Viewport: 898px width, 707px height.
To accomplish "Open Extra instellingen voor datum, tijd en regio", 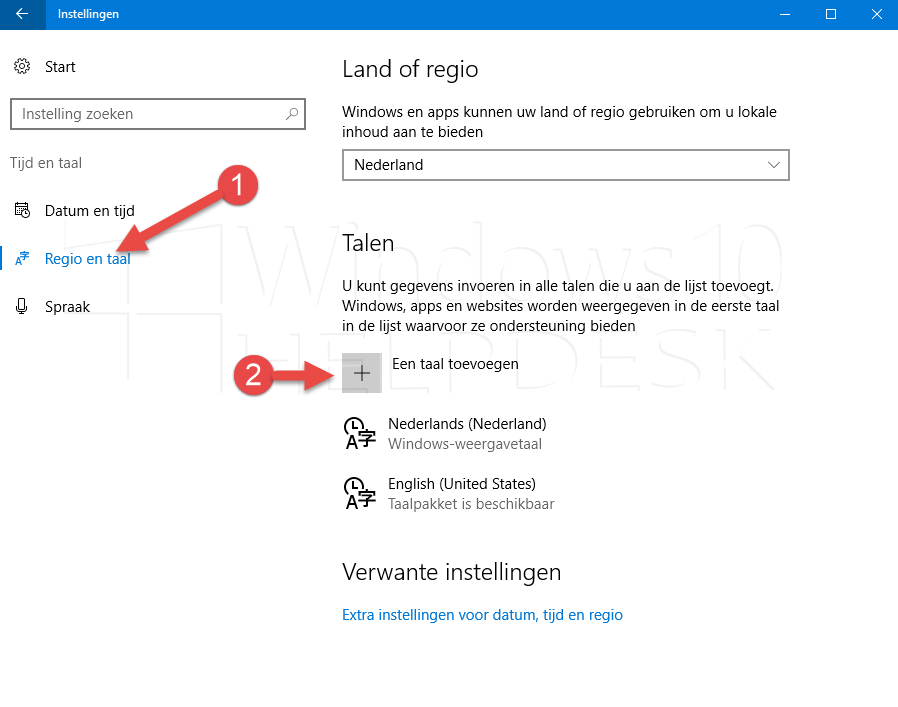I will click(x=482, y=615).
